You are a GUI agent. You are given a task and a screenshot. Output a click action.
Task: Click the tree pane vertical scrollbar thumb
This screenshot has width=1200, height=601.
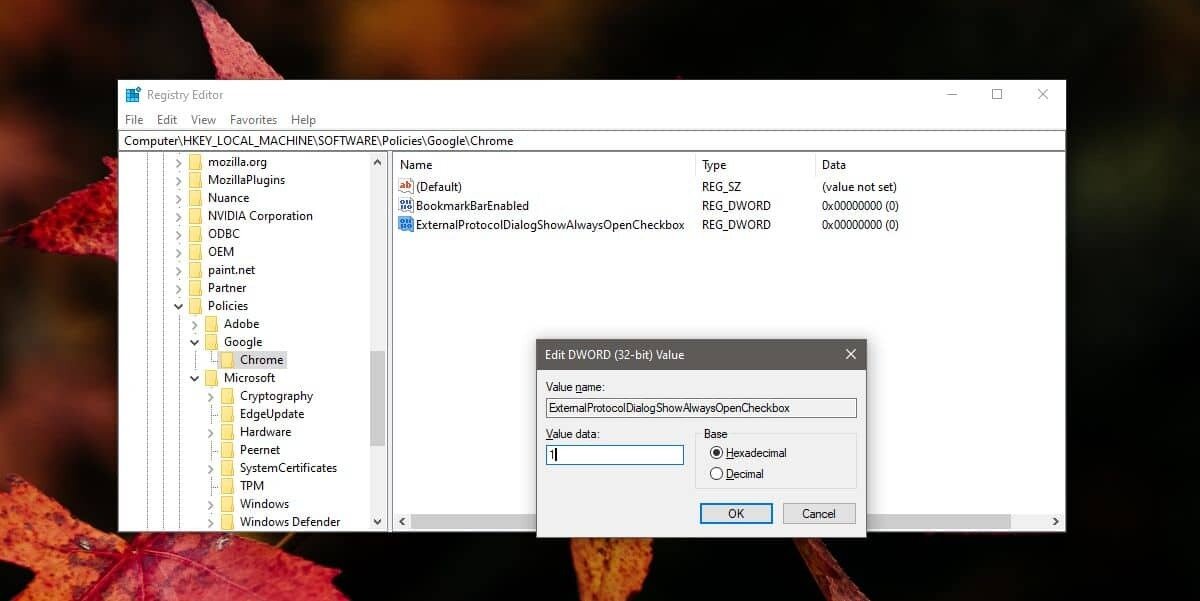tap(378, 398)
